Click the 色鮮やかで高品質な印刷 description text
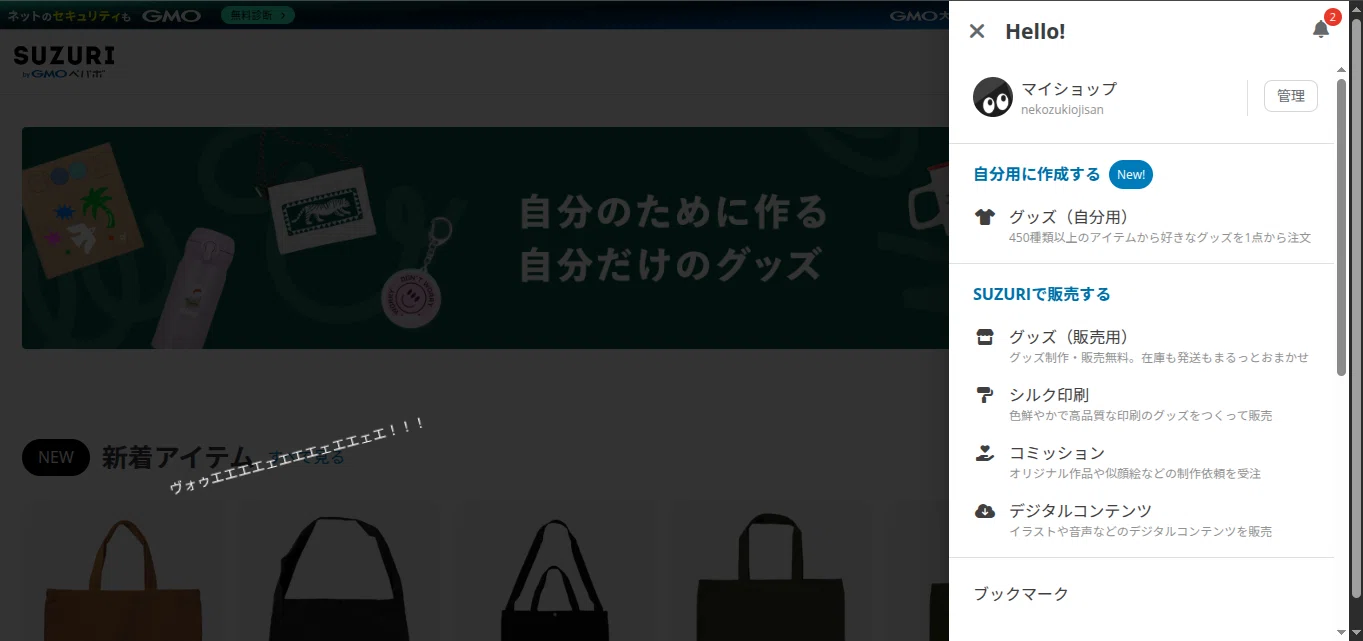This screenshot has height=641, width=1363. click(1141, 415)
